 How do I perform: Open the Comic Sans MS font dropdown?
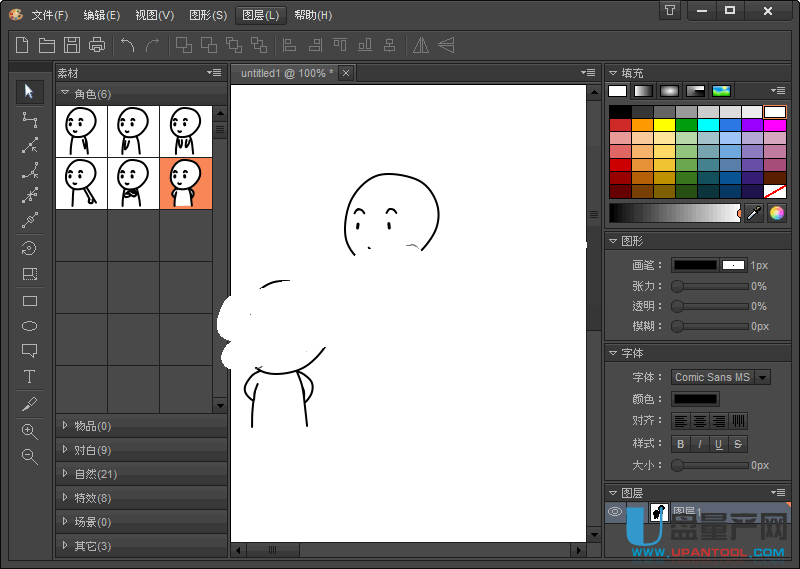tap(763, 377)
